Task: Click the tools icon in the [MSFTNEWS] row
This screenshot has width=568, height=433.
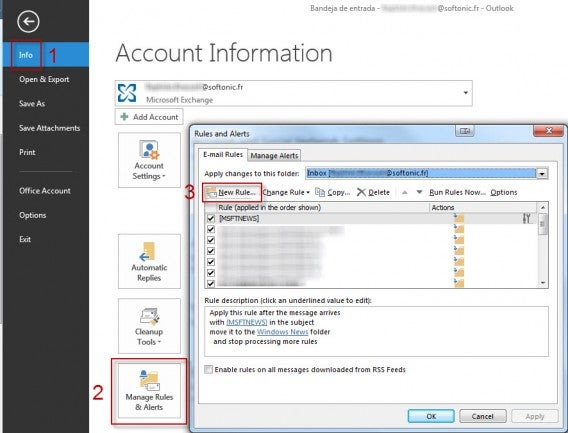Action: coord(526,218)
